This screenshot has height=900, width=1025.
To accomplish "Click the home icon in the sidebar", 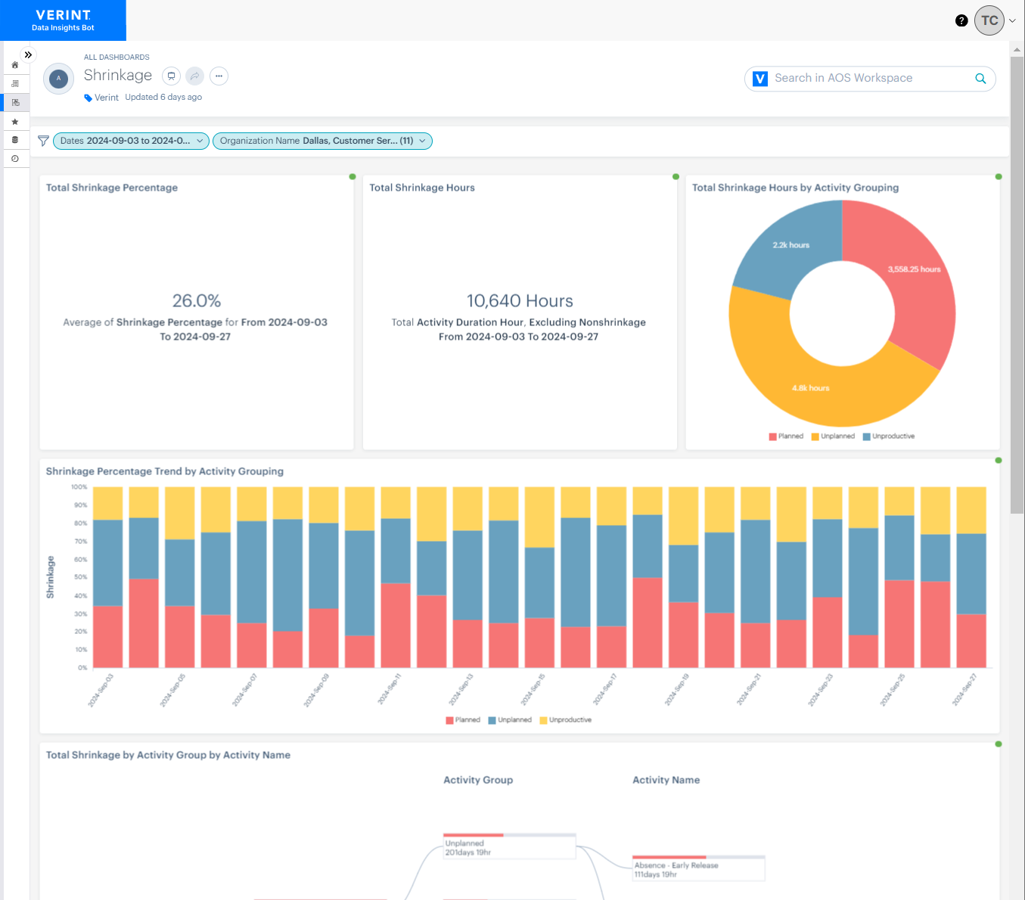I will pyautogui.click(x=15, y=65).
